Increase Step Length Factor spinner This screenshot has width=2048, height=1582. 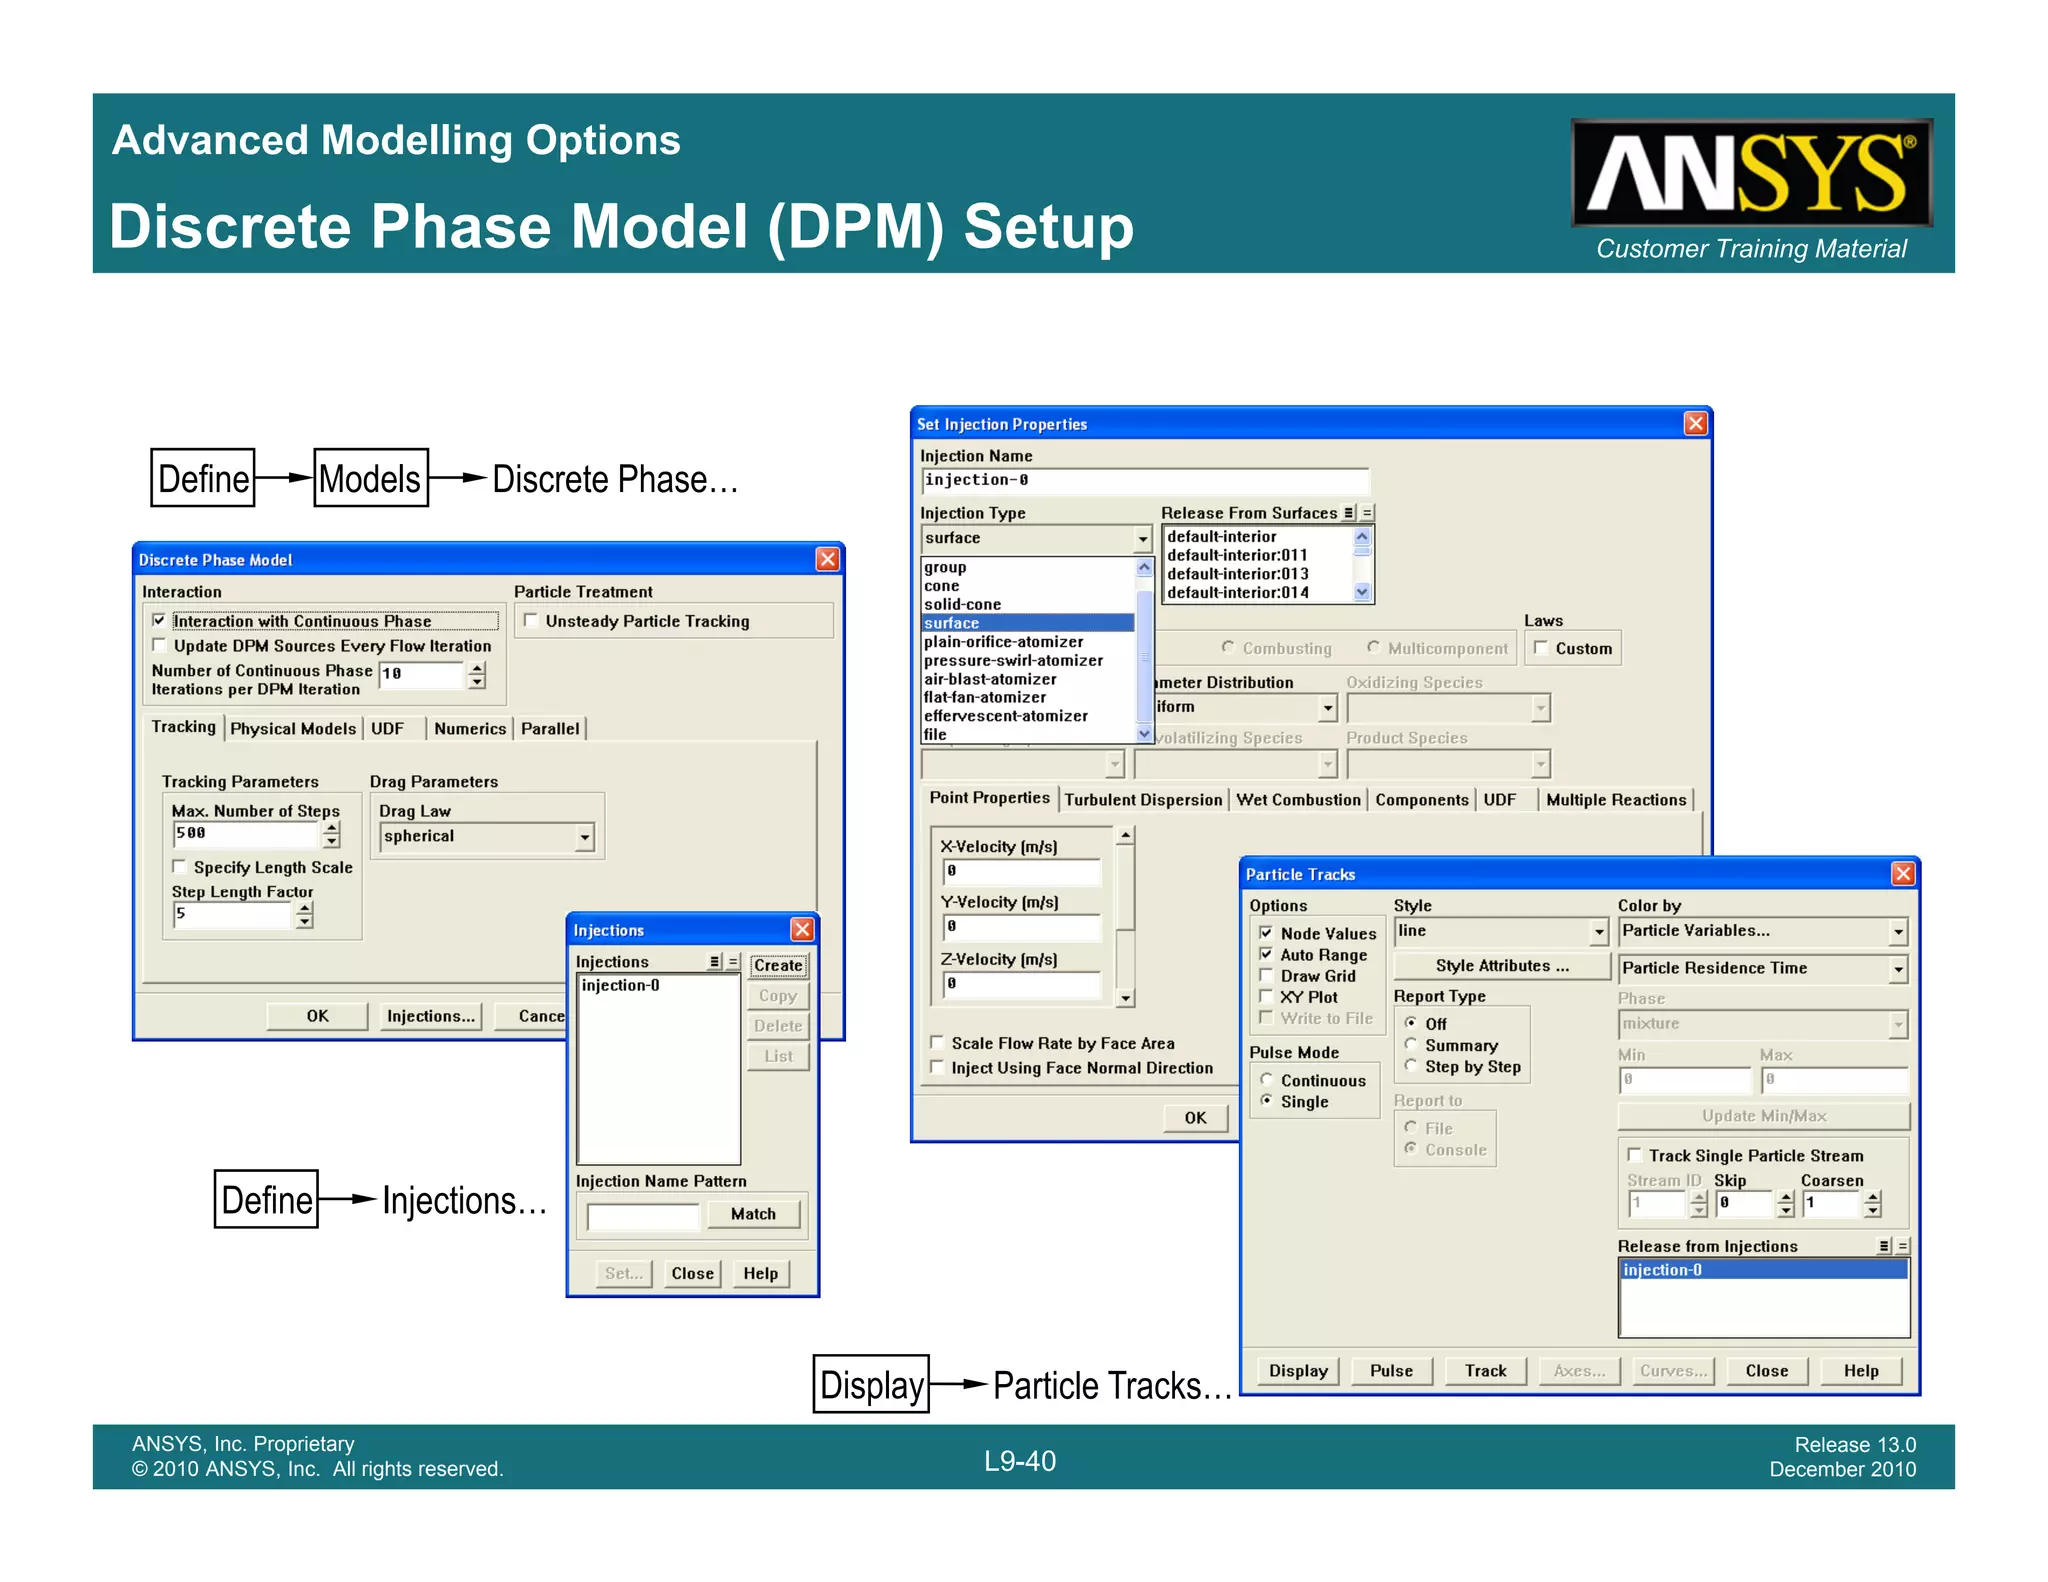[x=305, y=908]
